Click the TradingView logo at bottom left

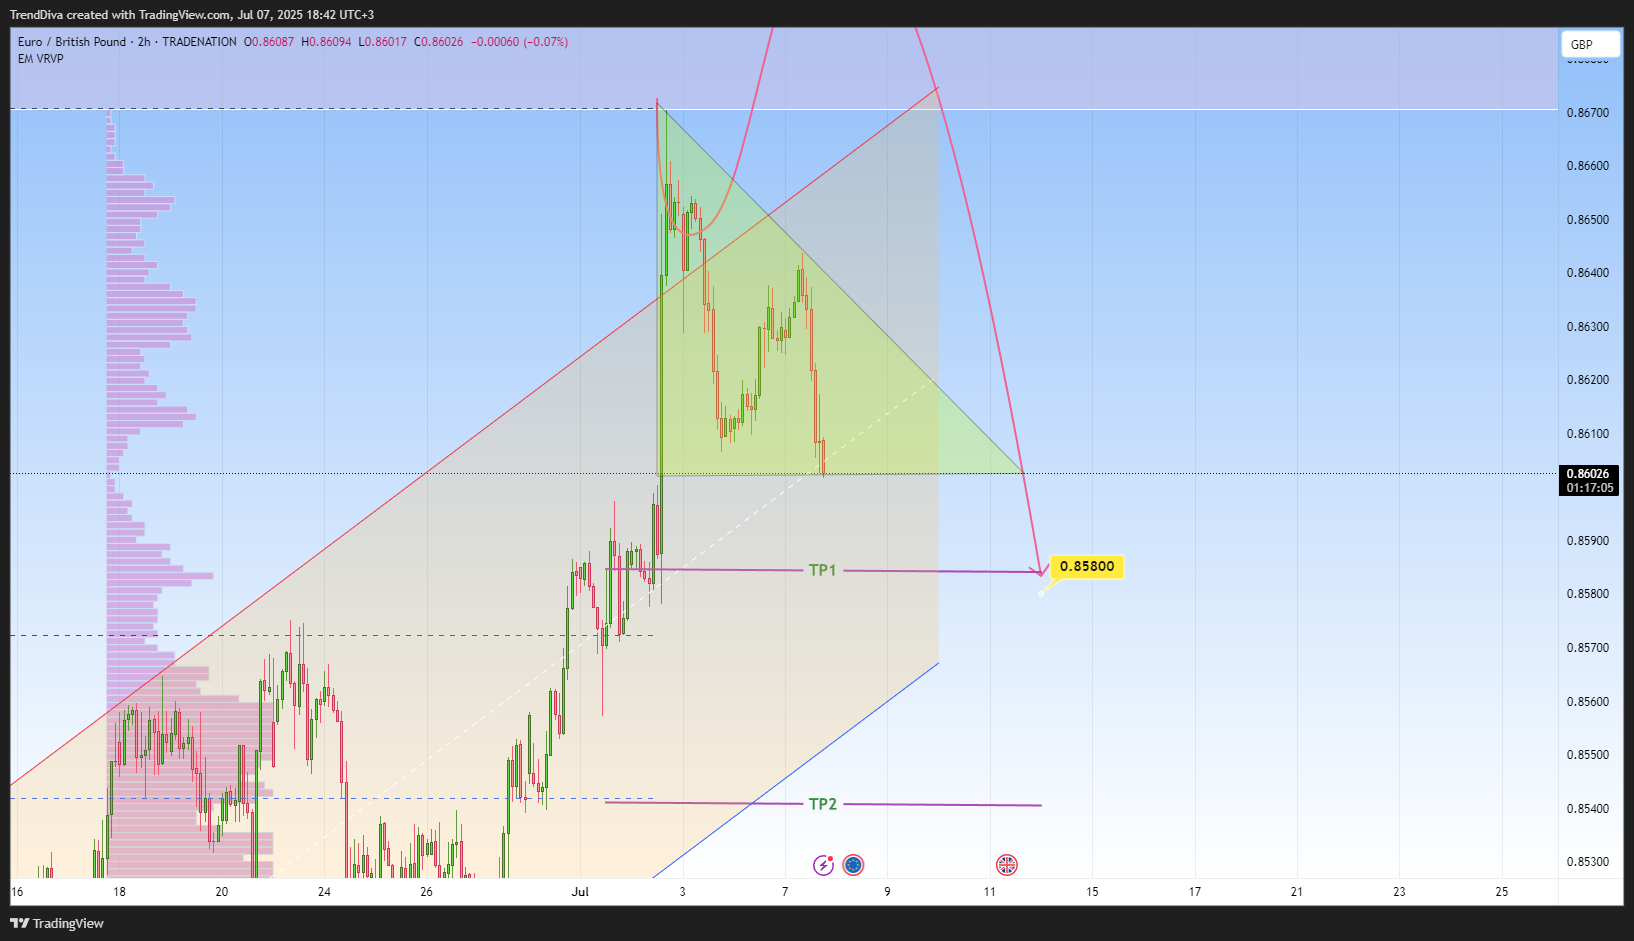pyautogui.click(x=57, y=923)
